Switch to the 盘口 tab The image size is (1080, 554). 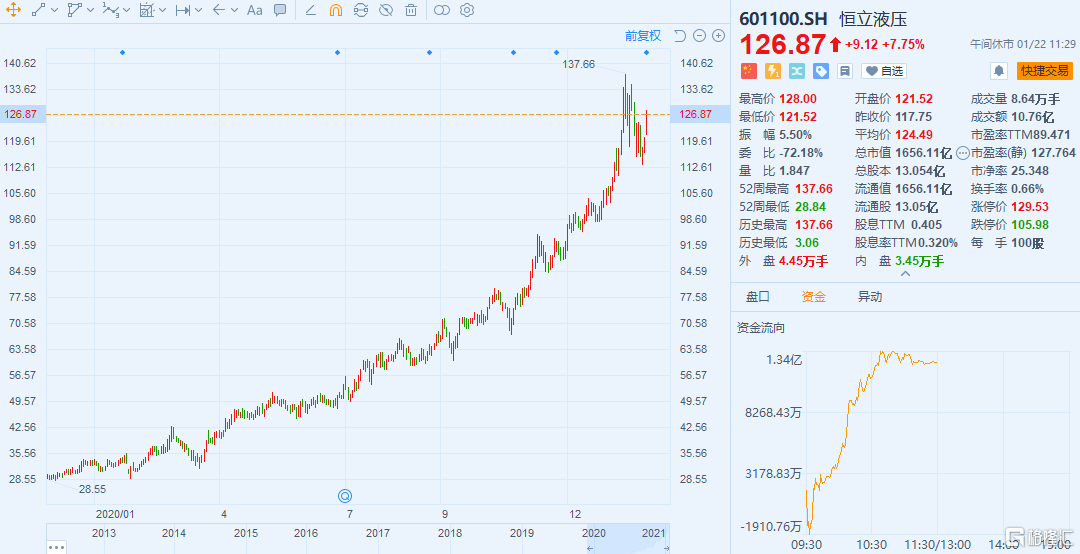[x=758, y=297]
